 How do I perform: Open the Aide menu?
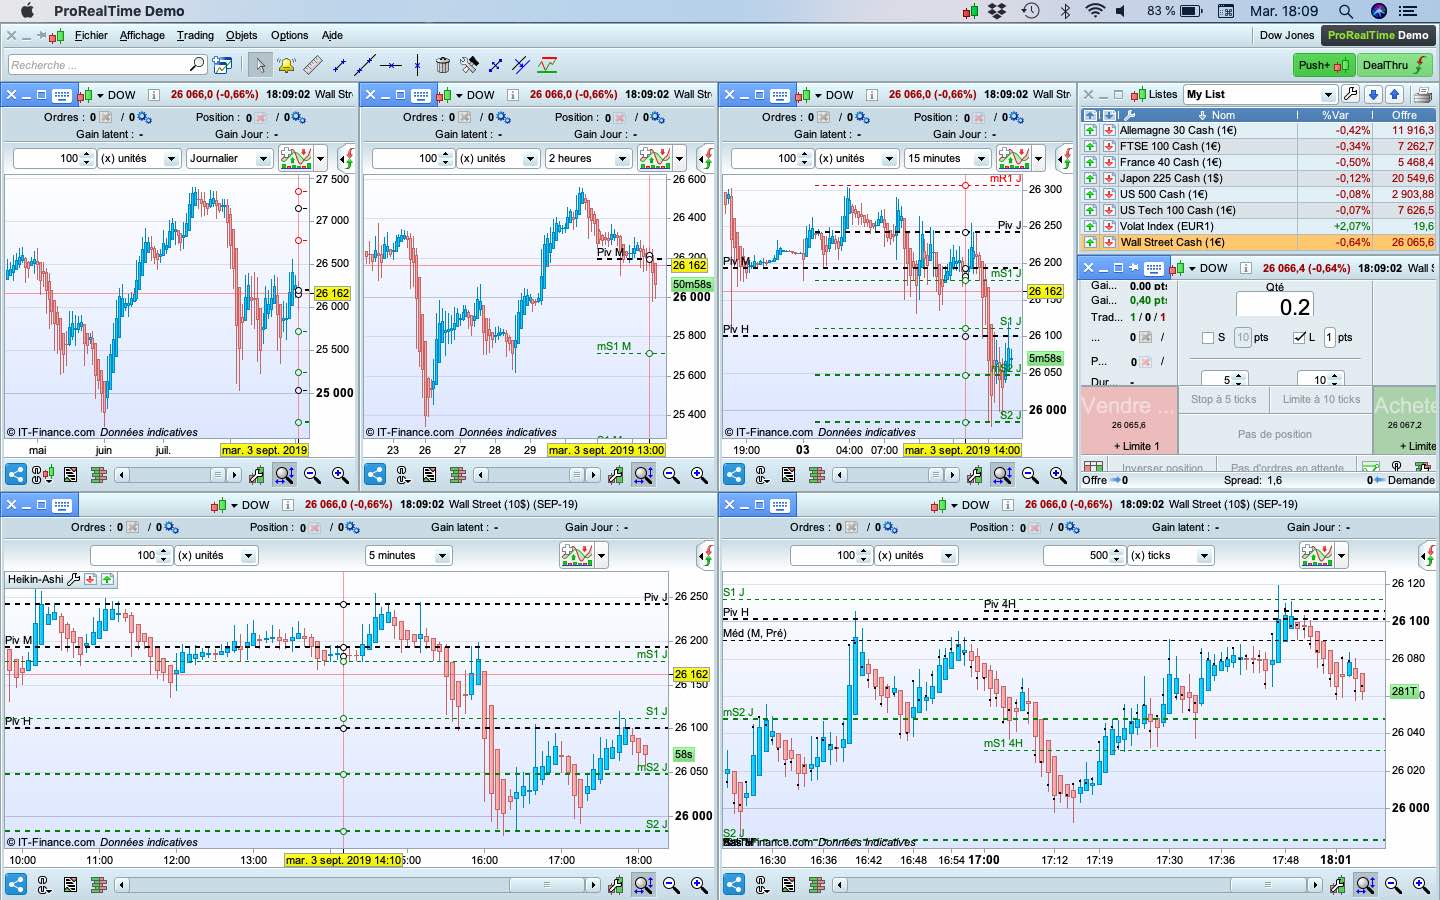coord(332,35)
